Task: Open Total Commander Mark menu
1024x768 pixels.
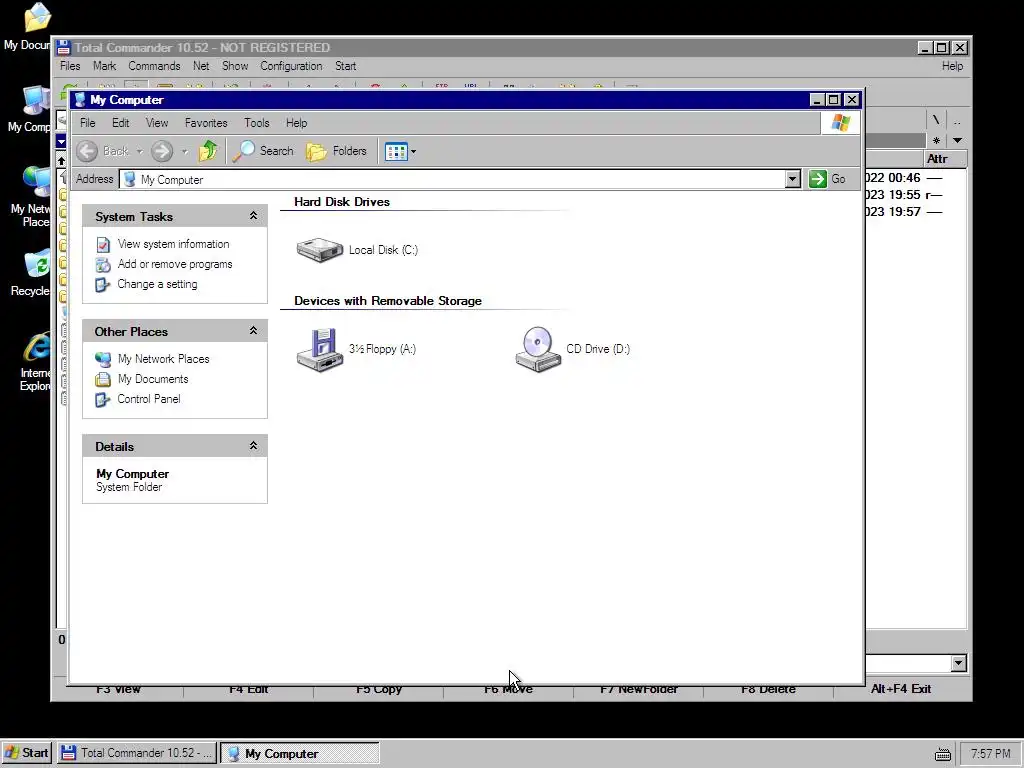Action: point(104,66)
